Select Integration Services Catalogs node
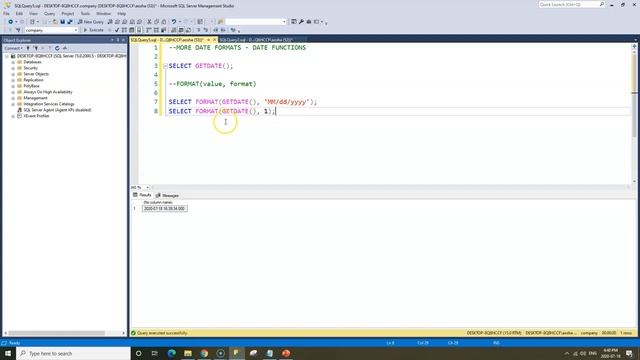The image size is (640, 360). 49,104
